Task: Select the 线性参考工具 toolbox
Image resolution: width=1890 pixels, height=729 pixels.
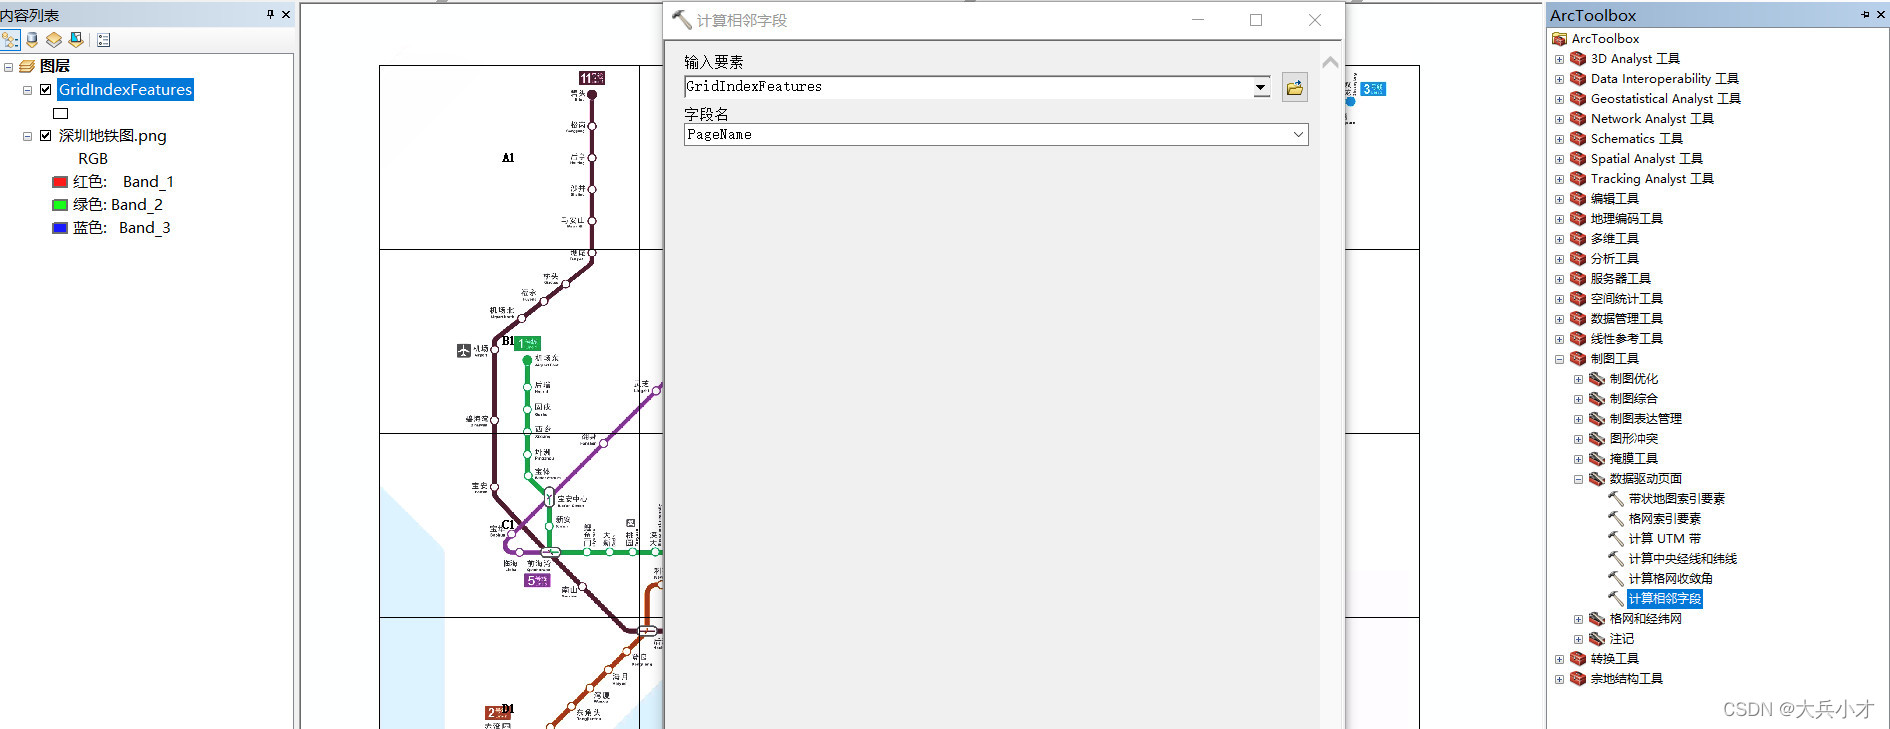Action: pyautogui.click(x=1626, y=339)
